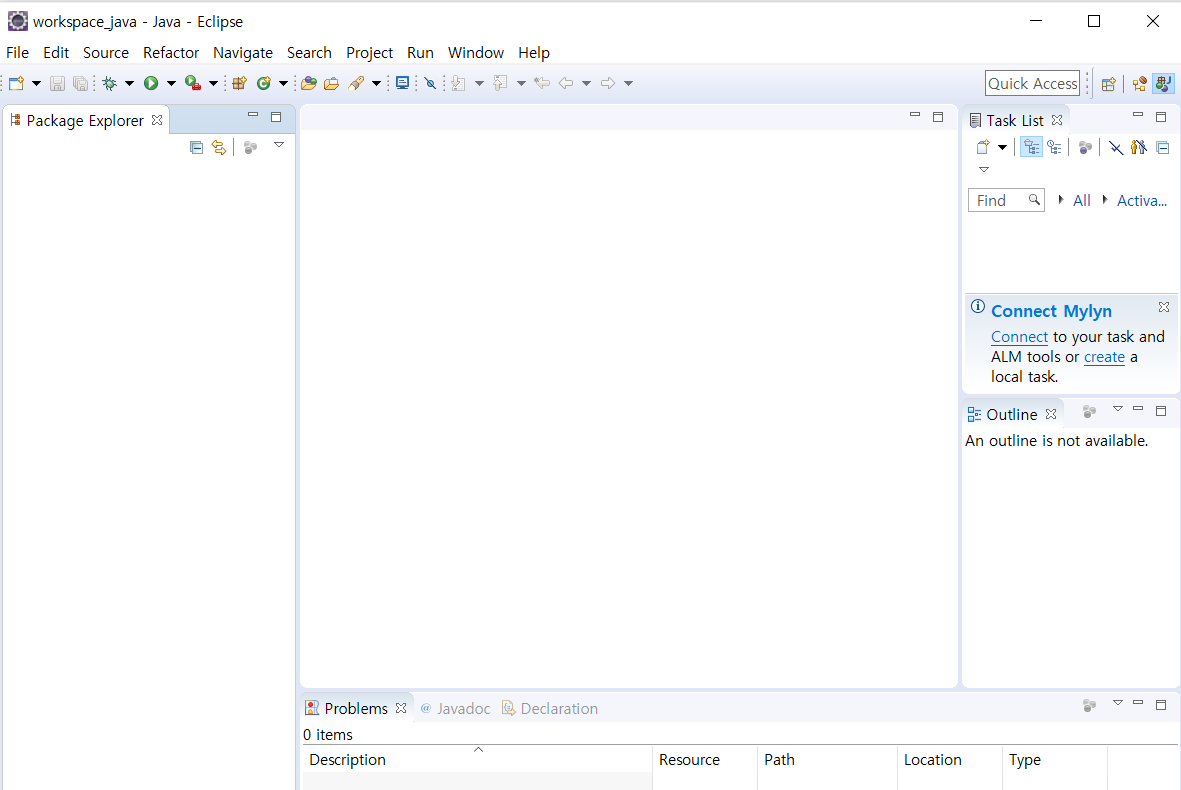Screen dimensions: 1181x790
Task: Open the Forward history dropdown arrow
Action: point(628,84)
